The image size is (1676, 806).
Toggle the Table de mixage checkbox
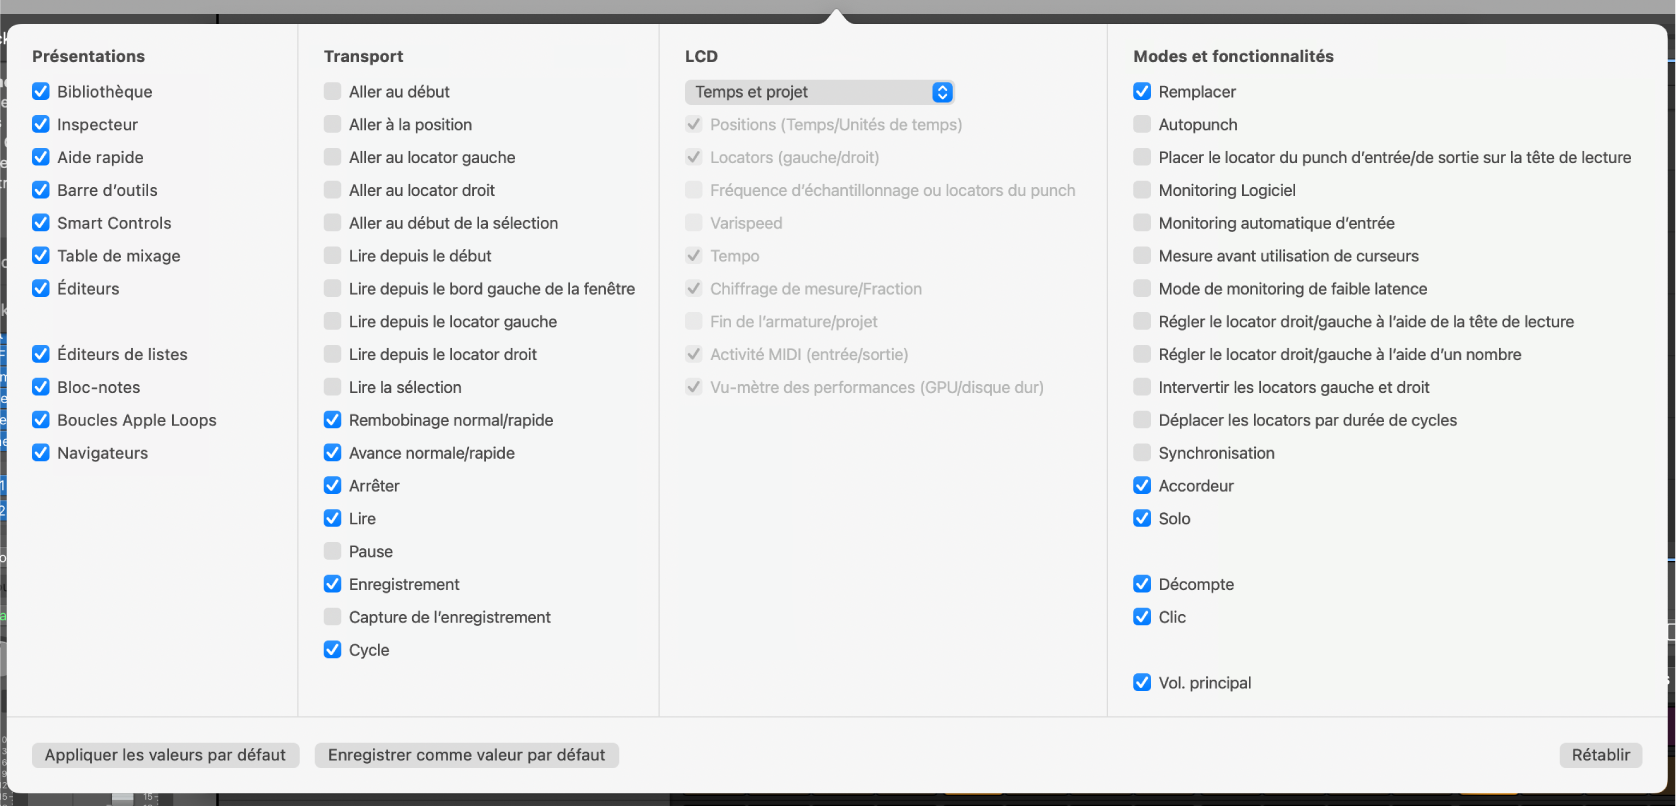click(41, 256)
